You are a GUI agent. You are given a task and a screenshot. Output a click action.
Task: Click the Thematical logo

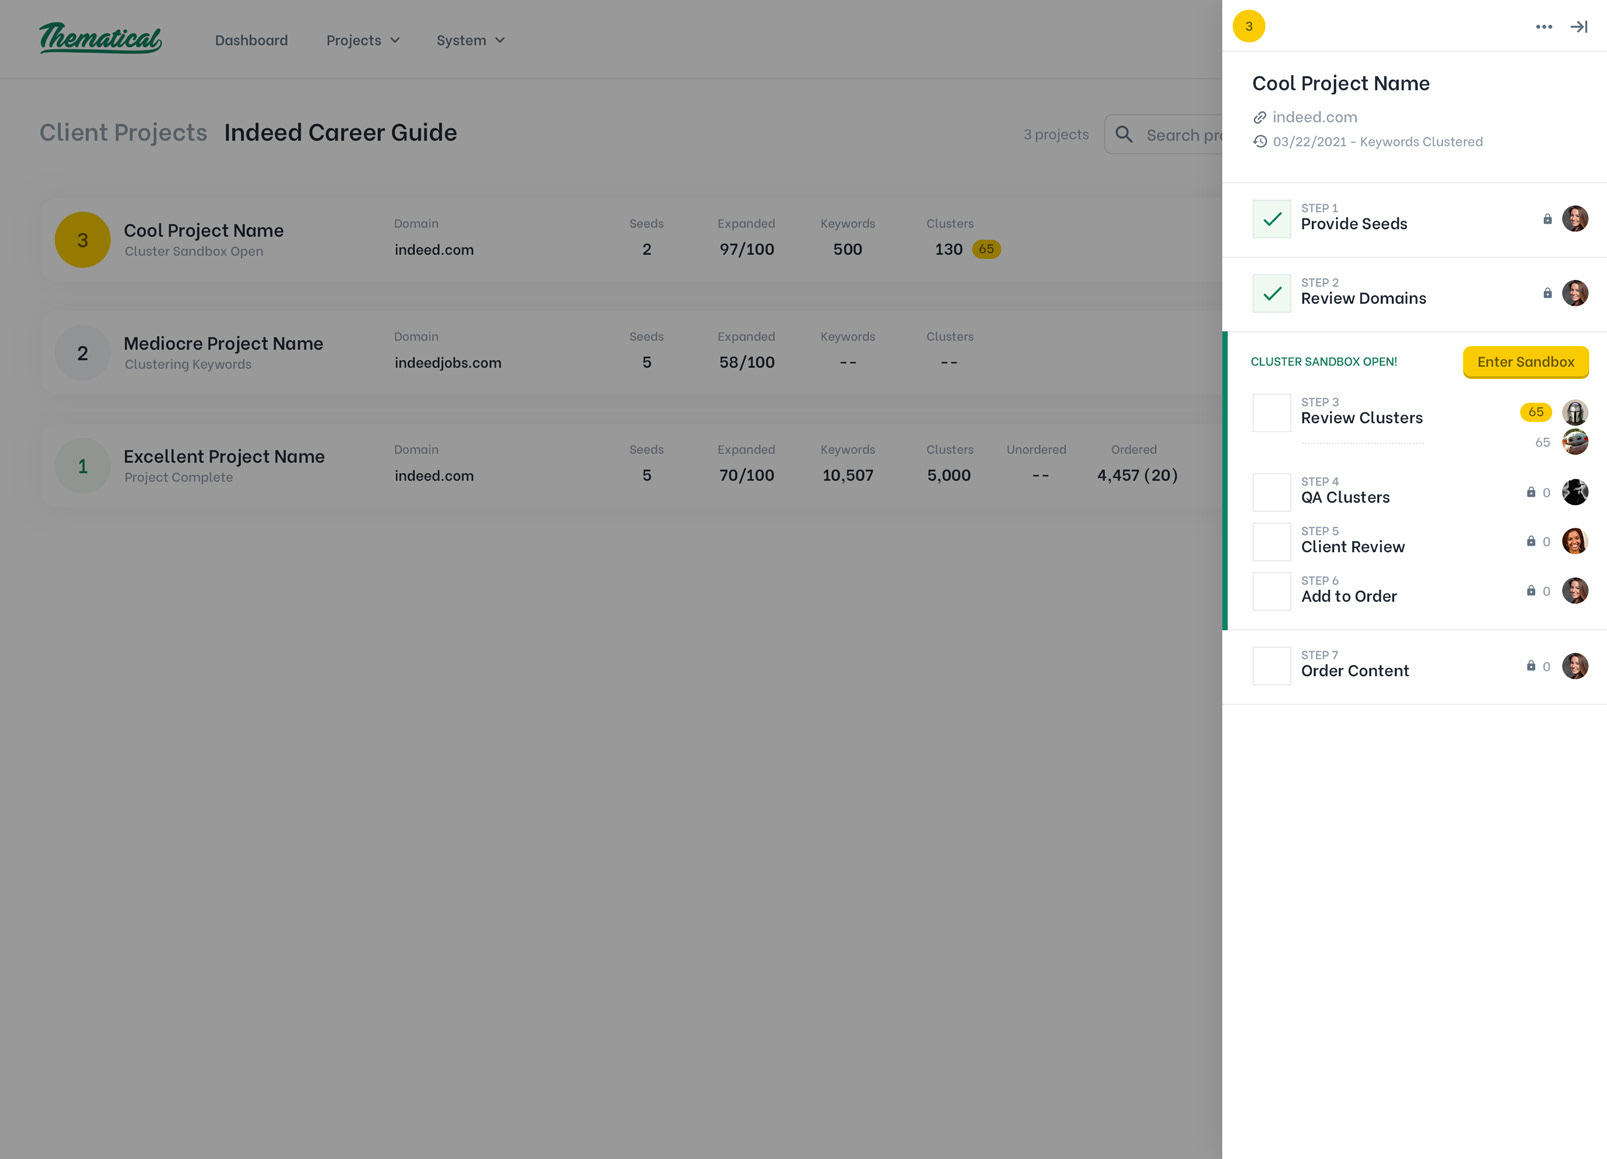pyautogui.click(x=100, y=38)
